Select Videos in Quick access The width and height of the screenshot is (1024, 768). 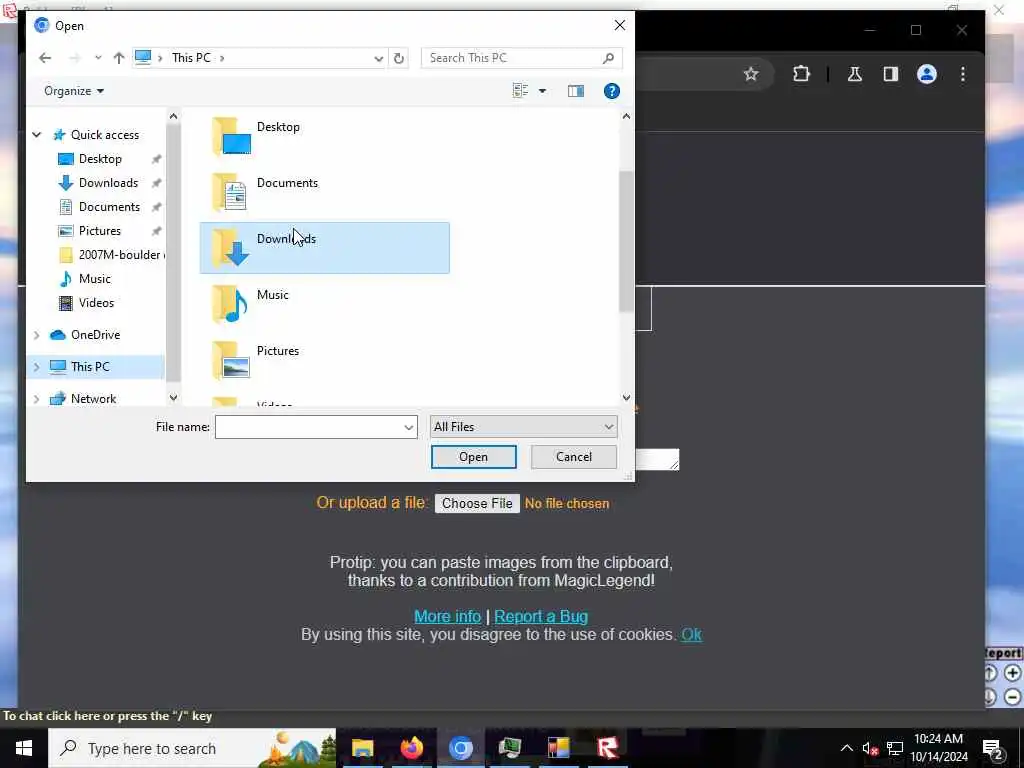[96, 303]
